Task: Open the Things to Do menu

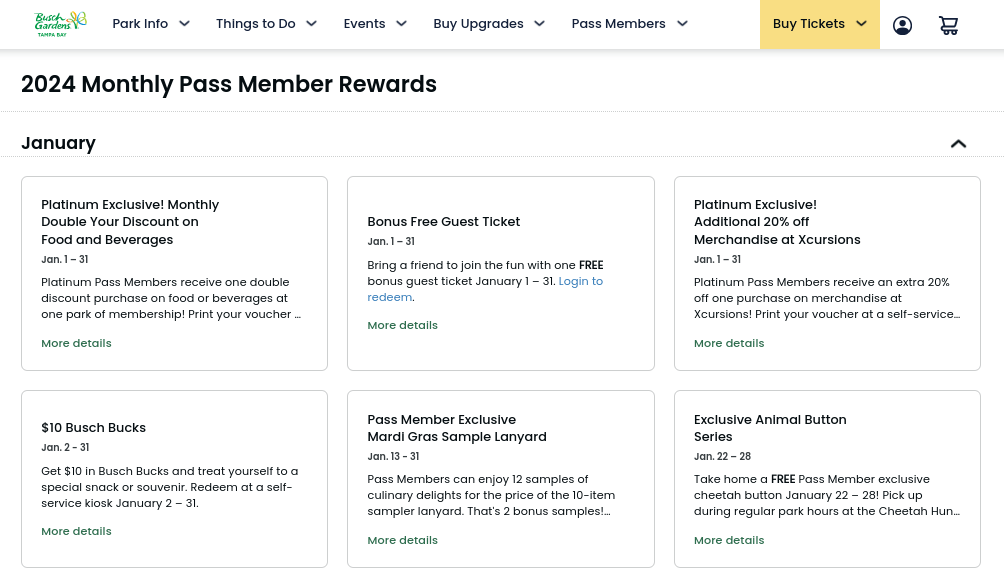Action: point(266,24)
